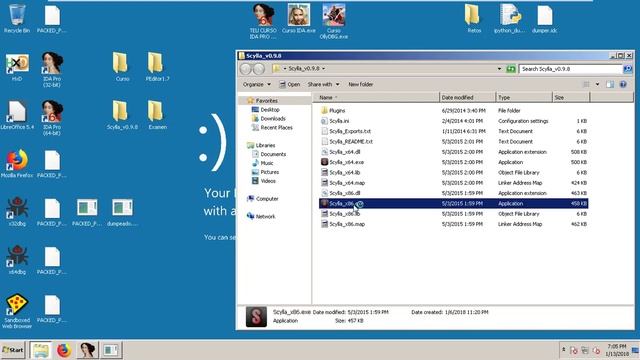The height and width of the screenshot is (360, 640).
Task: Select Libraries in navigation pane
Action: point(265,145)
